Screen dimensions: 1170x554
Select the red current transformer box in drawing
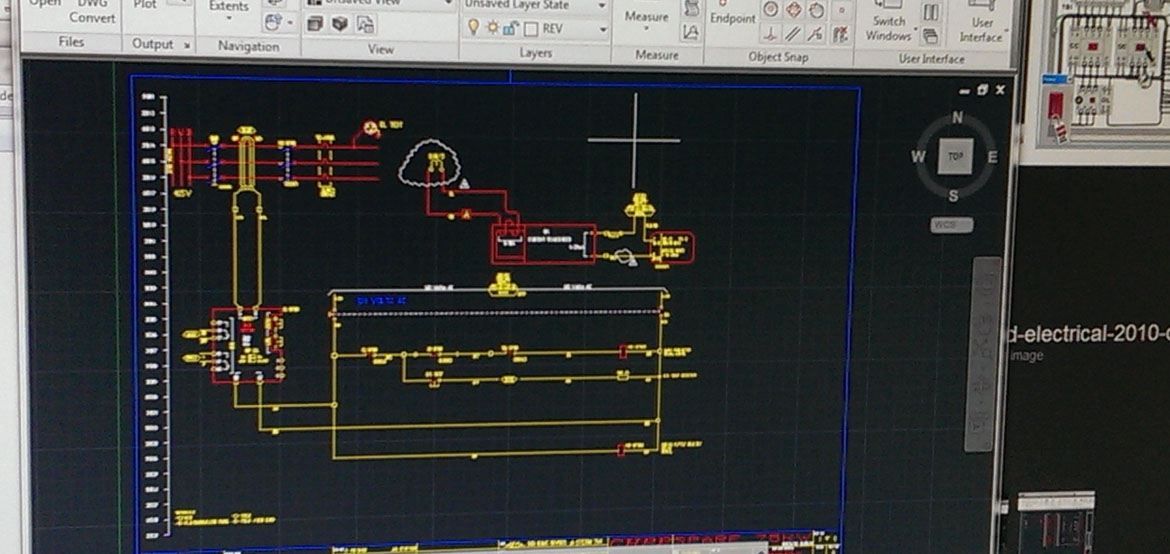tap(543, 243)
